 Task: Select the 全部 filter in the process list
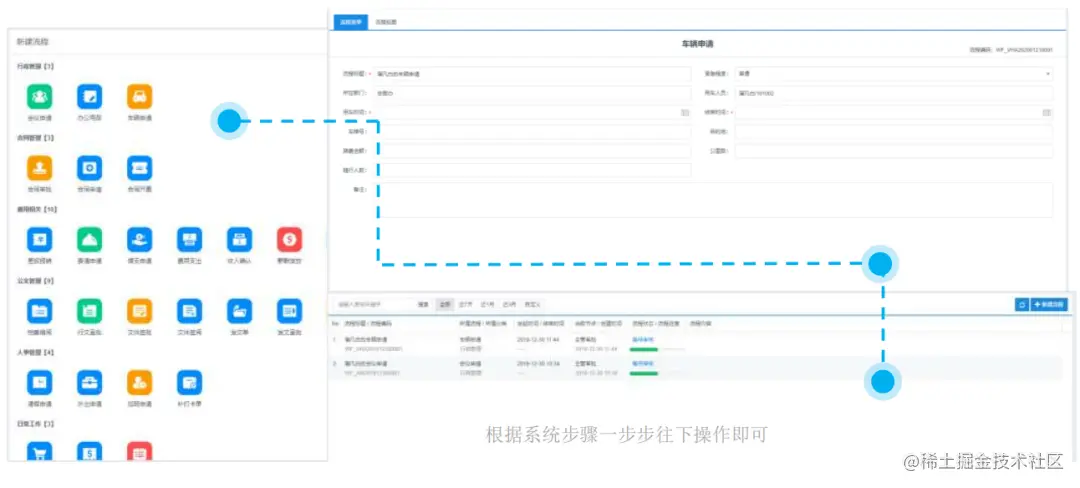tap(445, 304)
